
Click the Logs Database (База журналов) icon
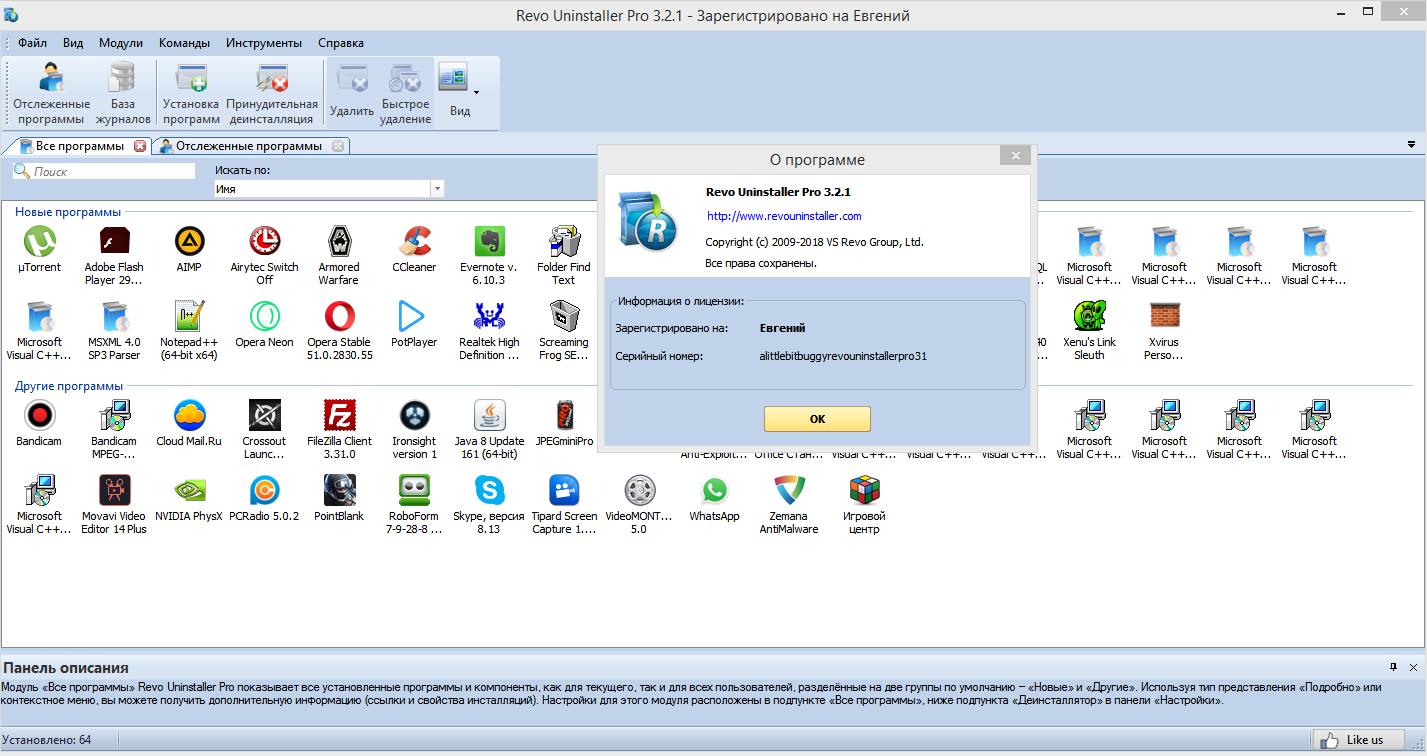point(122,92)
